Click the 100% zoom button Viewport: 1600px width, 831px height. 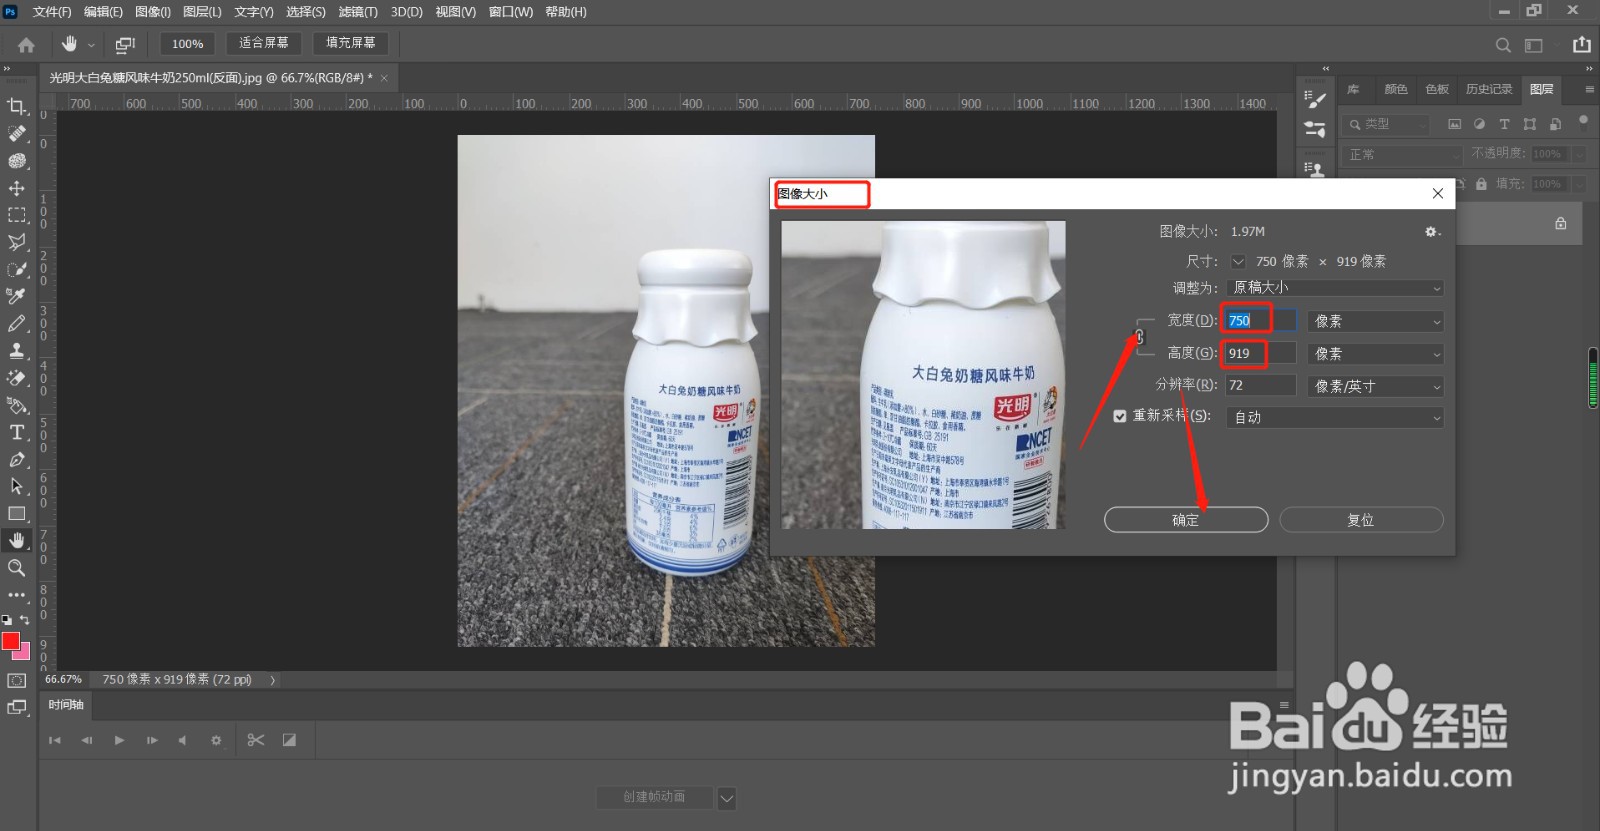point(187,44)
